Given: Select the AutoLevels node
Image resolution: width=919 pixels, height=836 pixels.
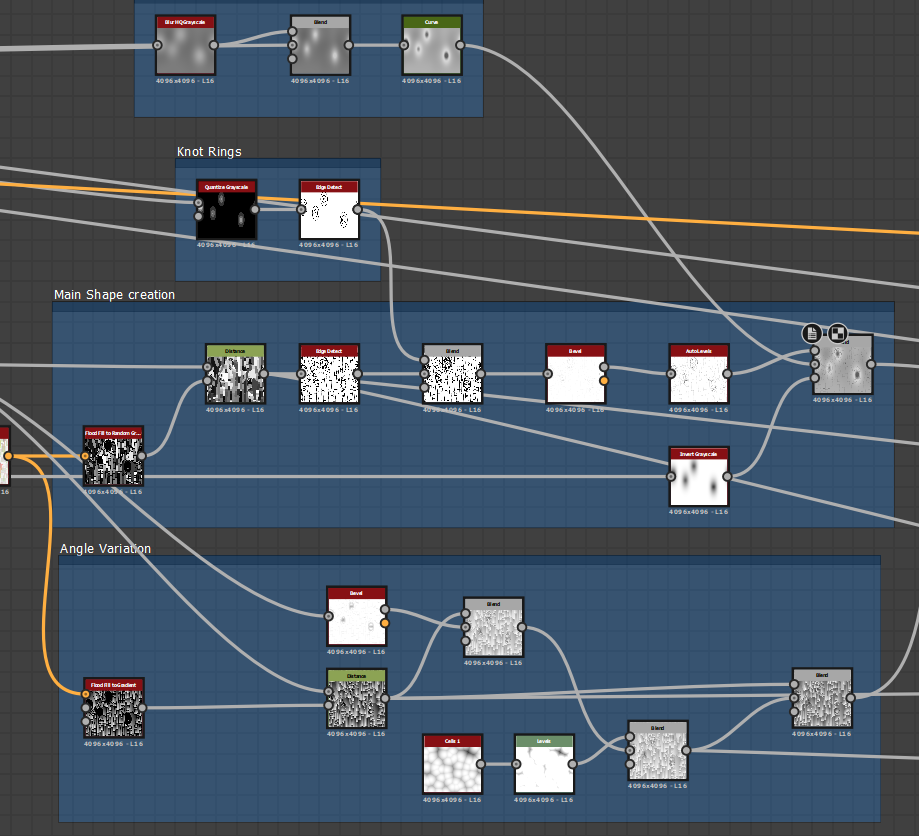Looking at the screenshot, I should click(699, 374).
